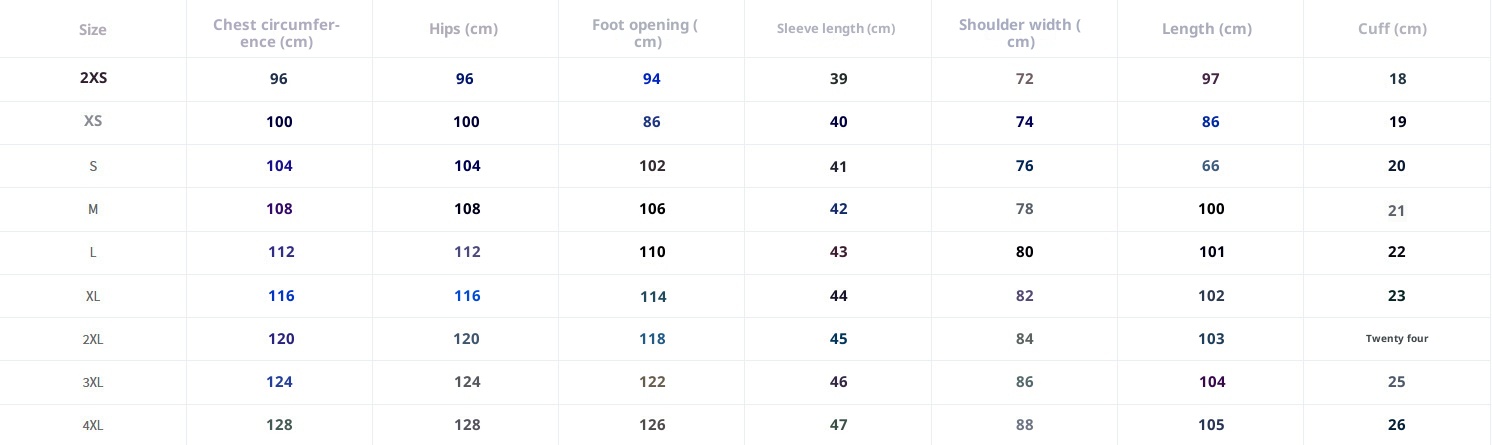This screenshot has height=445, width=1492.
Task: Select the 3XL row label
Action: [93, 382]
